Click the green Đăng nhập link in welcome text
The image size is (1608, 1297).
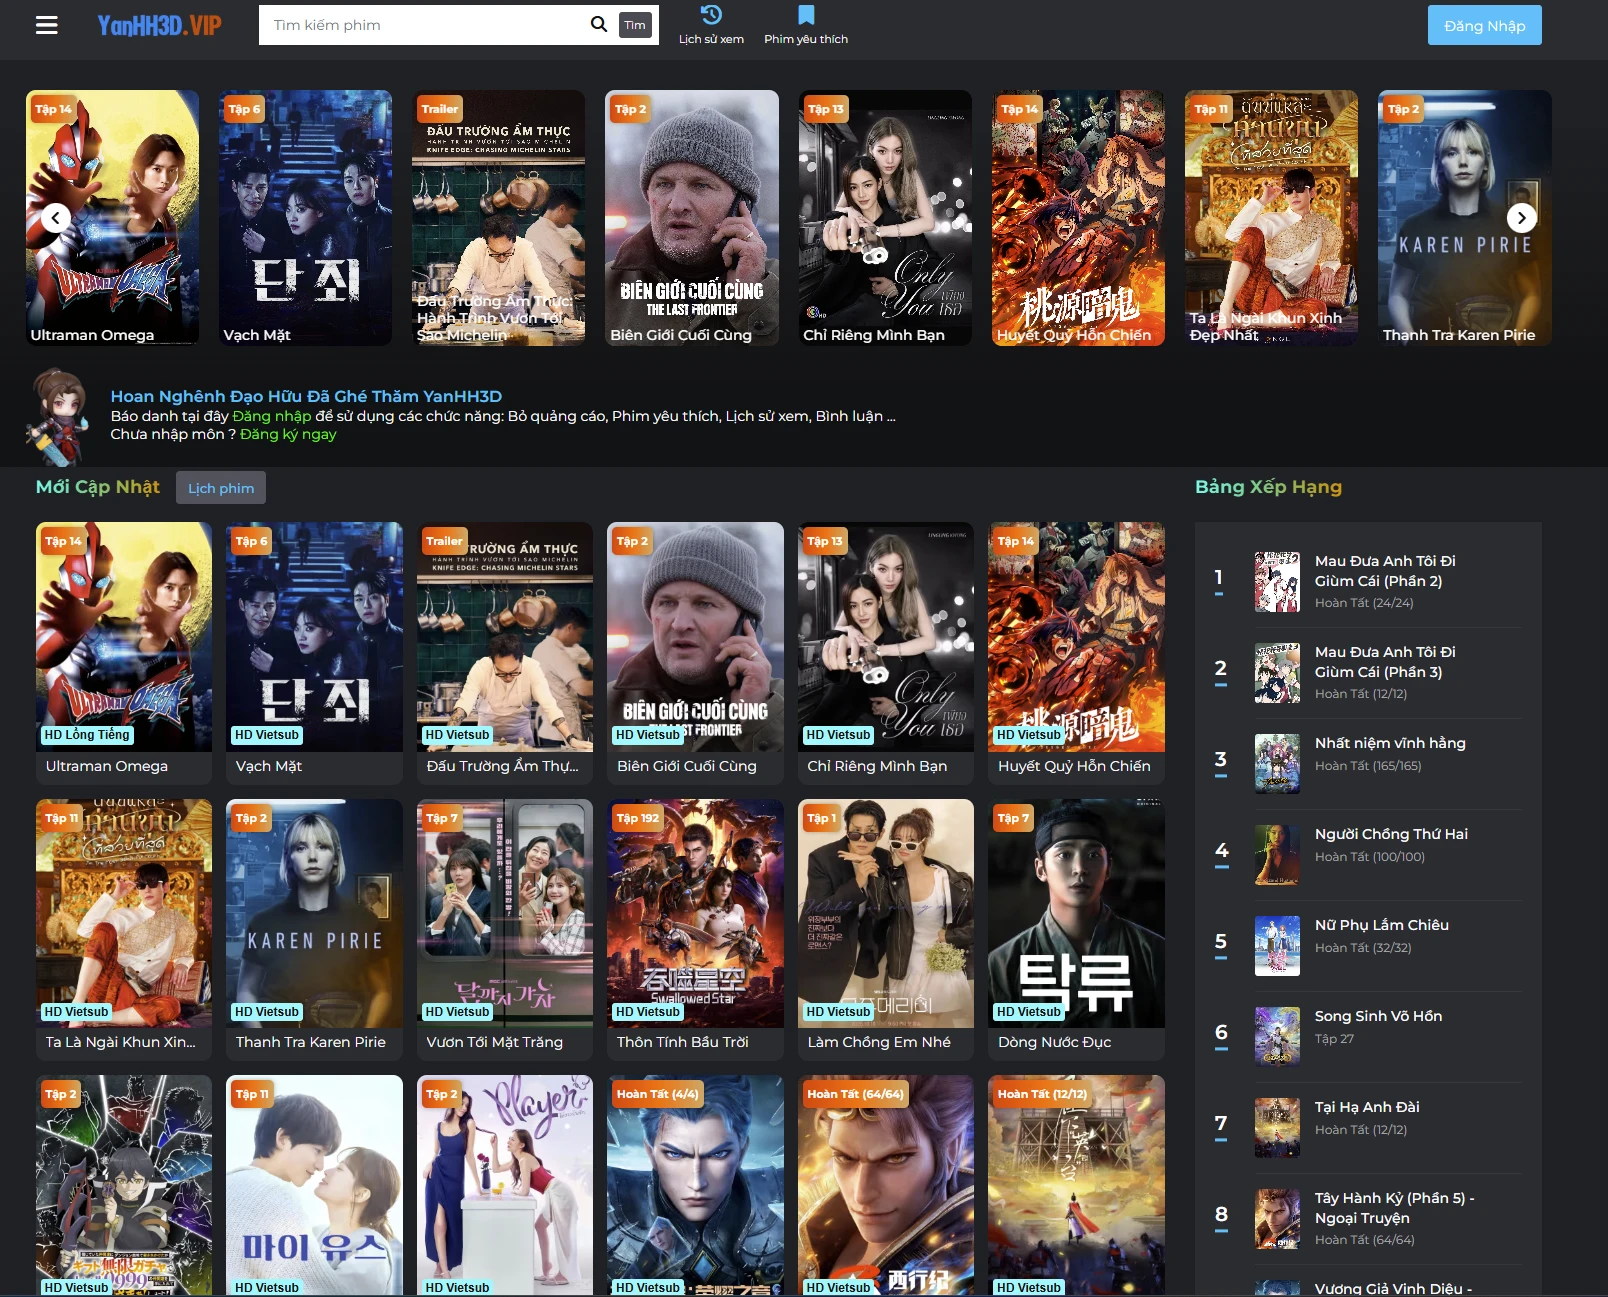point(272,416)
